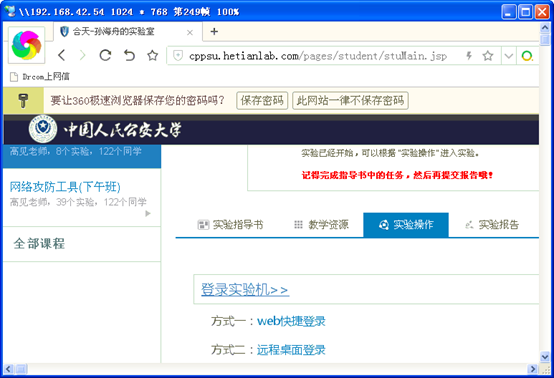Screen dimensions: 554x378
Task: Click the key icon in password bar
Action: [x=23, y=101]
